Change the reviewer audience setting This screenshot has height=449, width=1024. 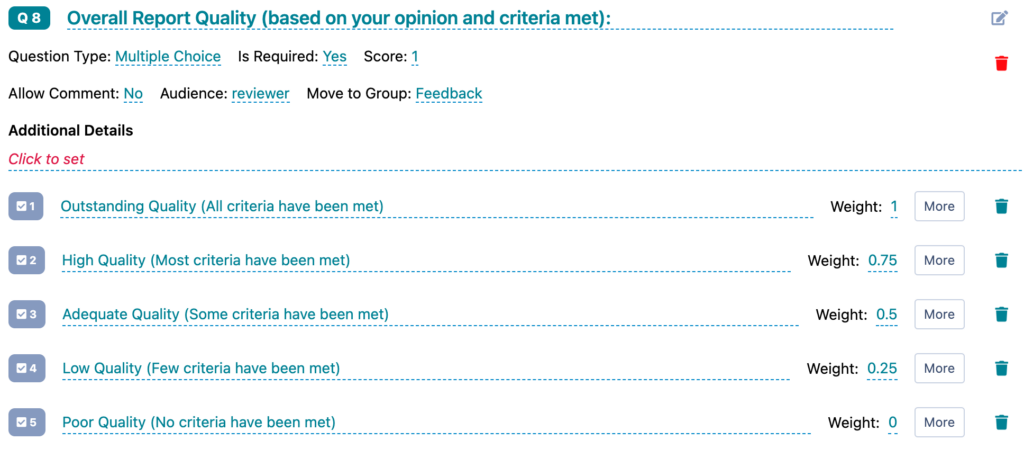point(260,94)
